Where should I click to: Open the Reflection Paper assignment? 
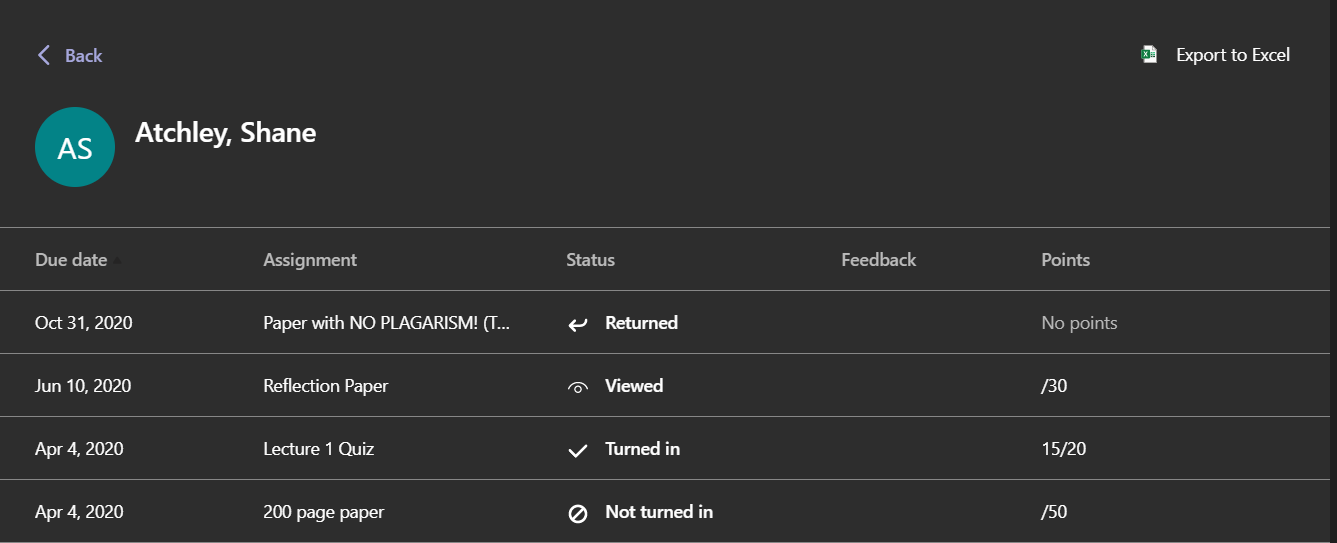pos(326,386)
